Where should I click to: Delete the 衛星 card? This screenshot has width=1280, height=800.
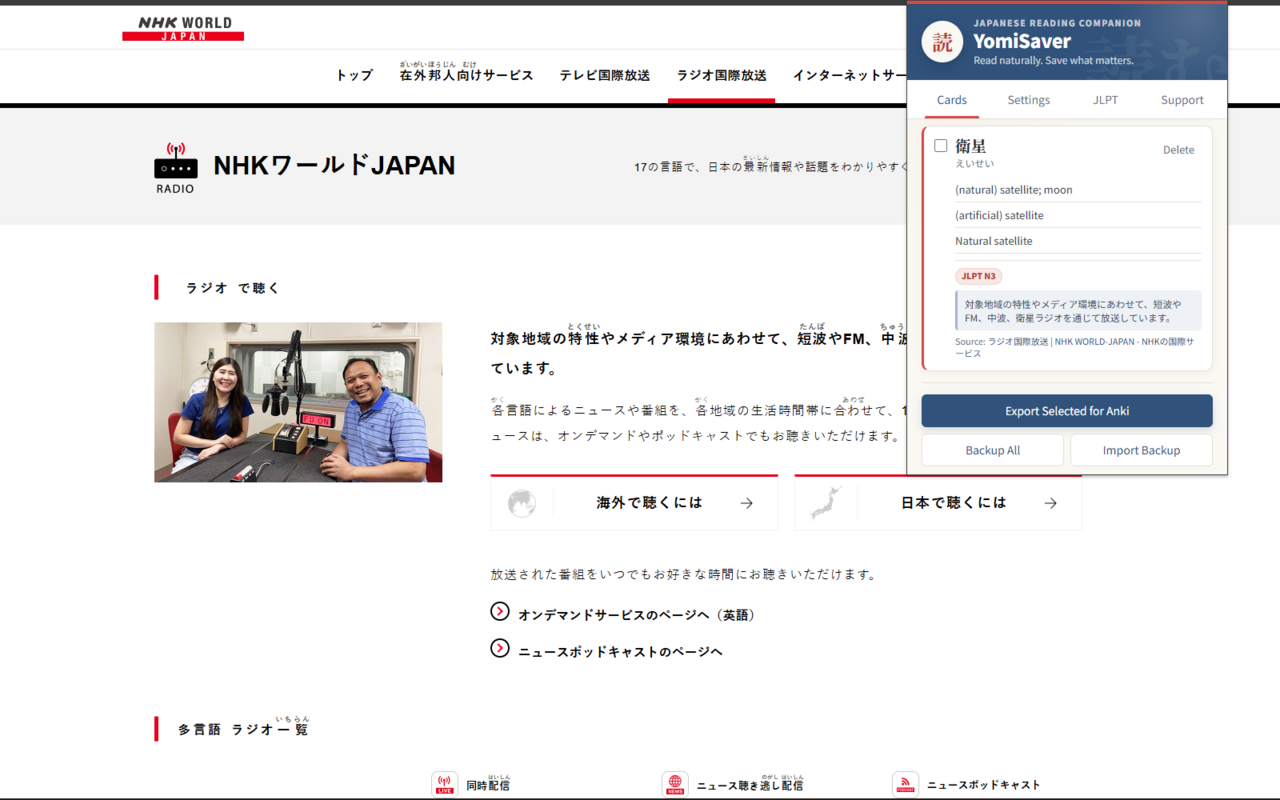[1178, 150]
